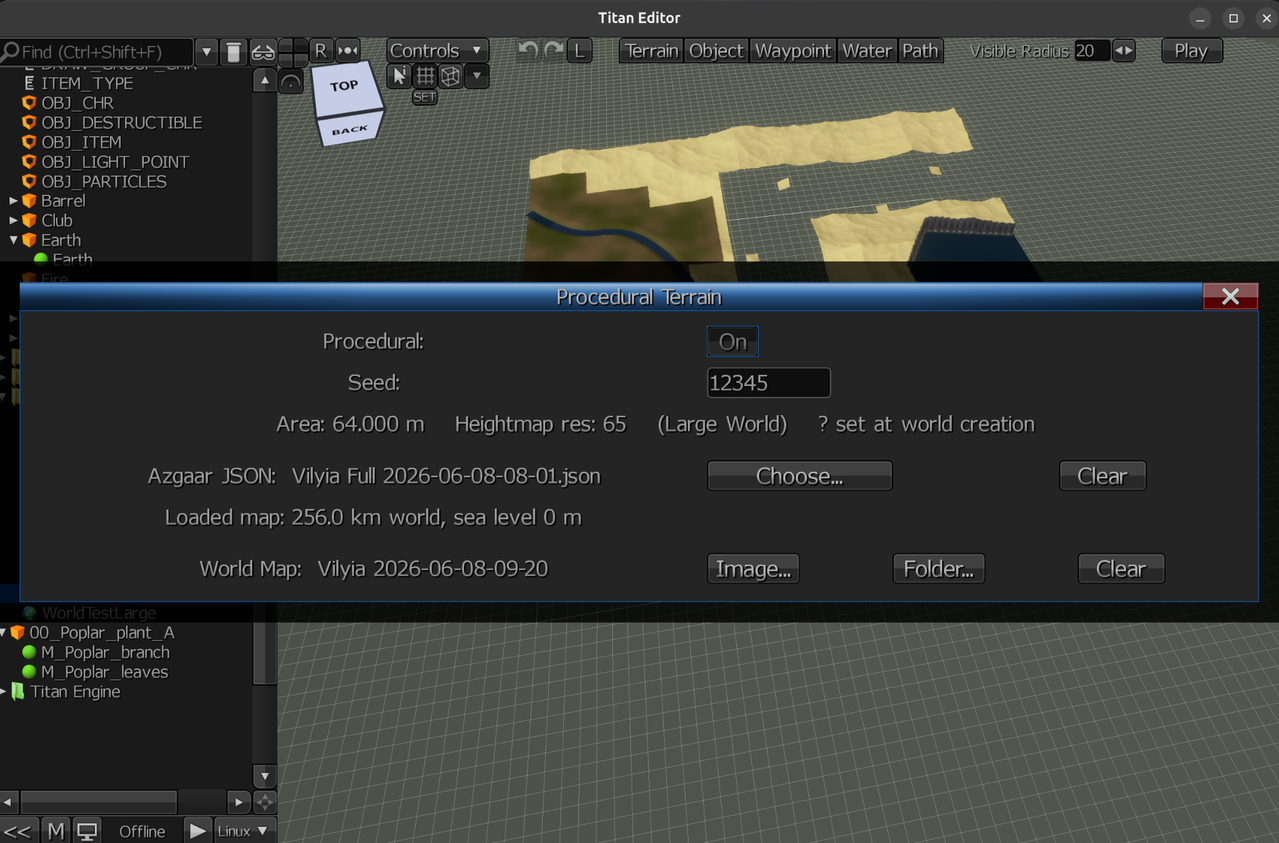Click the horizontal scrollbar left arrow
1279x843 pixels.
click(x=9, y=802)
